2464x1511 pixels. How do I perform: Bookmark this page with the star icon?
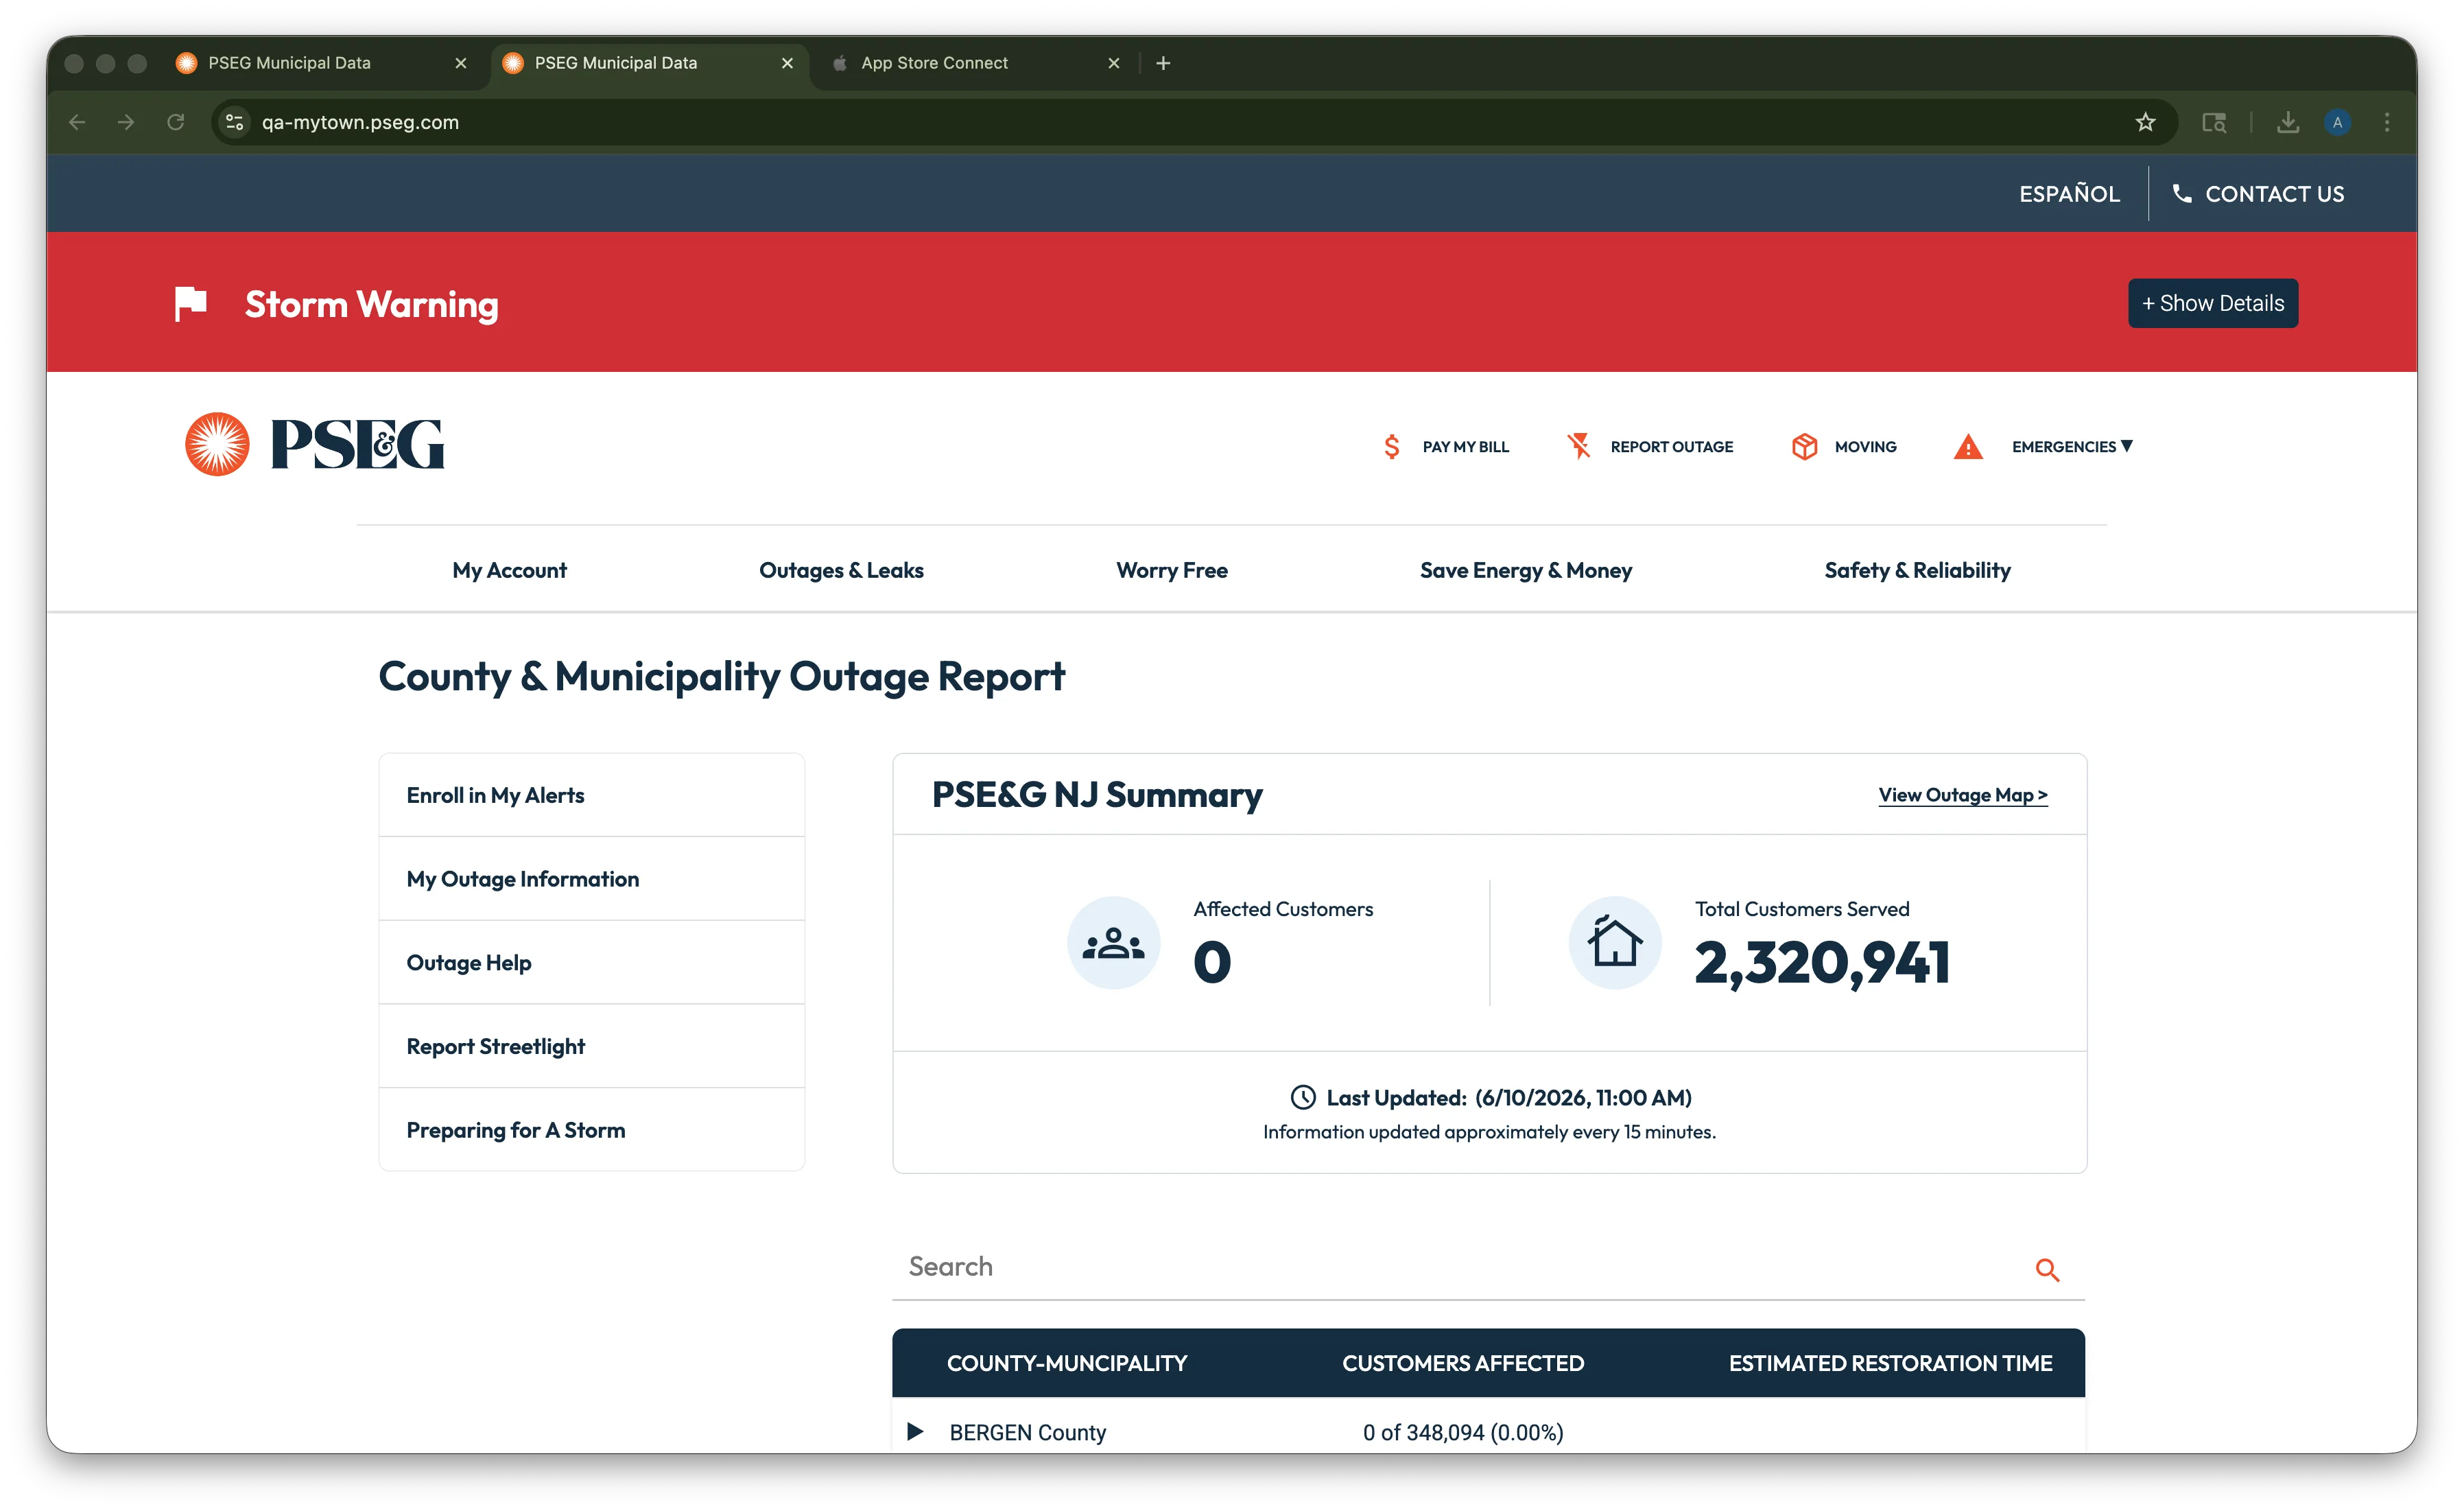tap(2145, 122)
